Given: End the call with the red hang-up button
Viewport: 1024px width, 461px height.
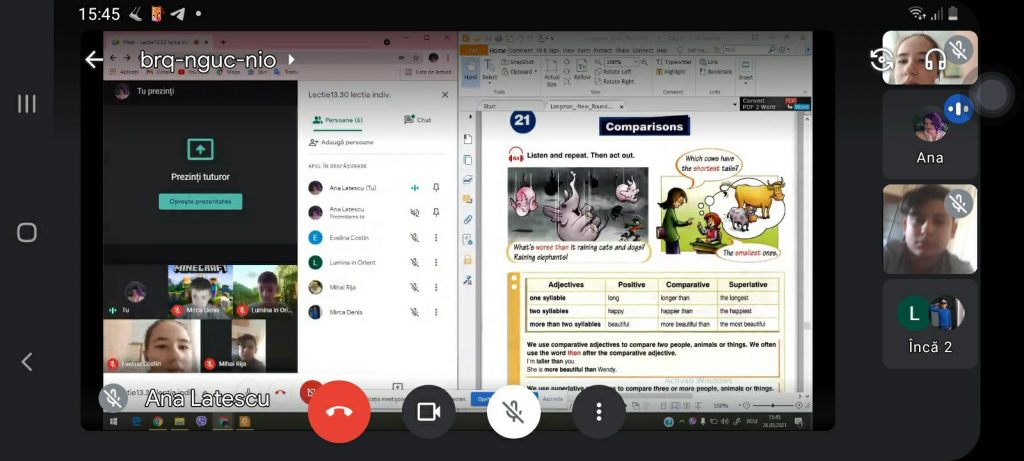Looking at the screenshot, I should point(339,412).
